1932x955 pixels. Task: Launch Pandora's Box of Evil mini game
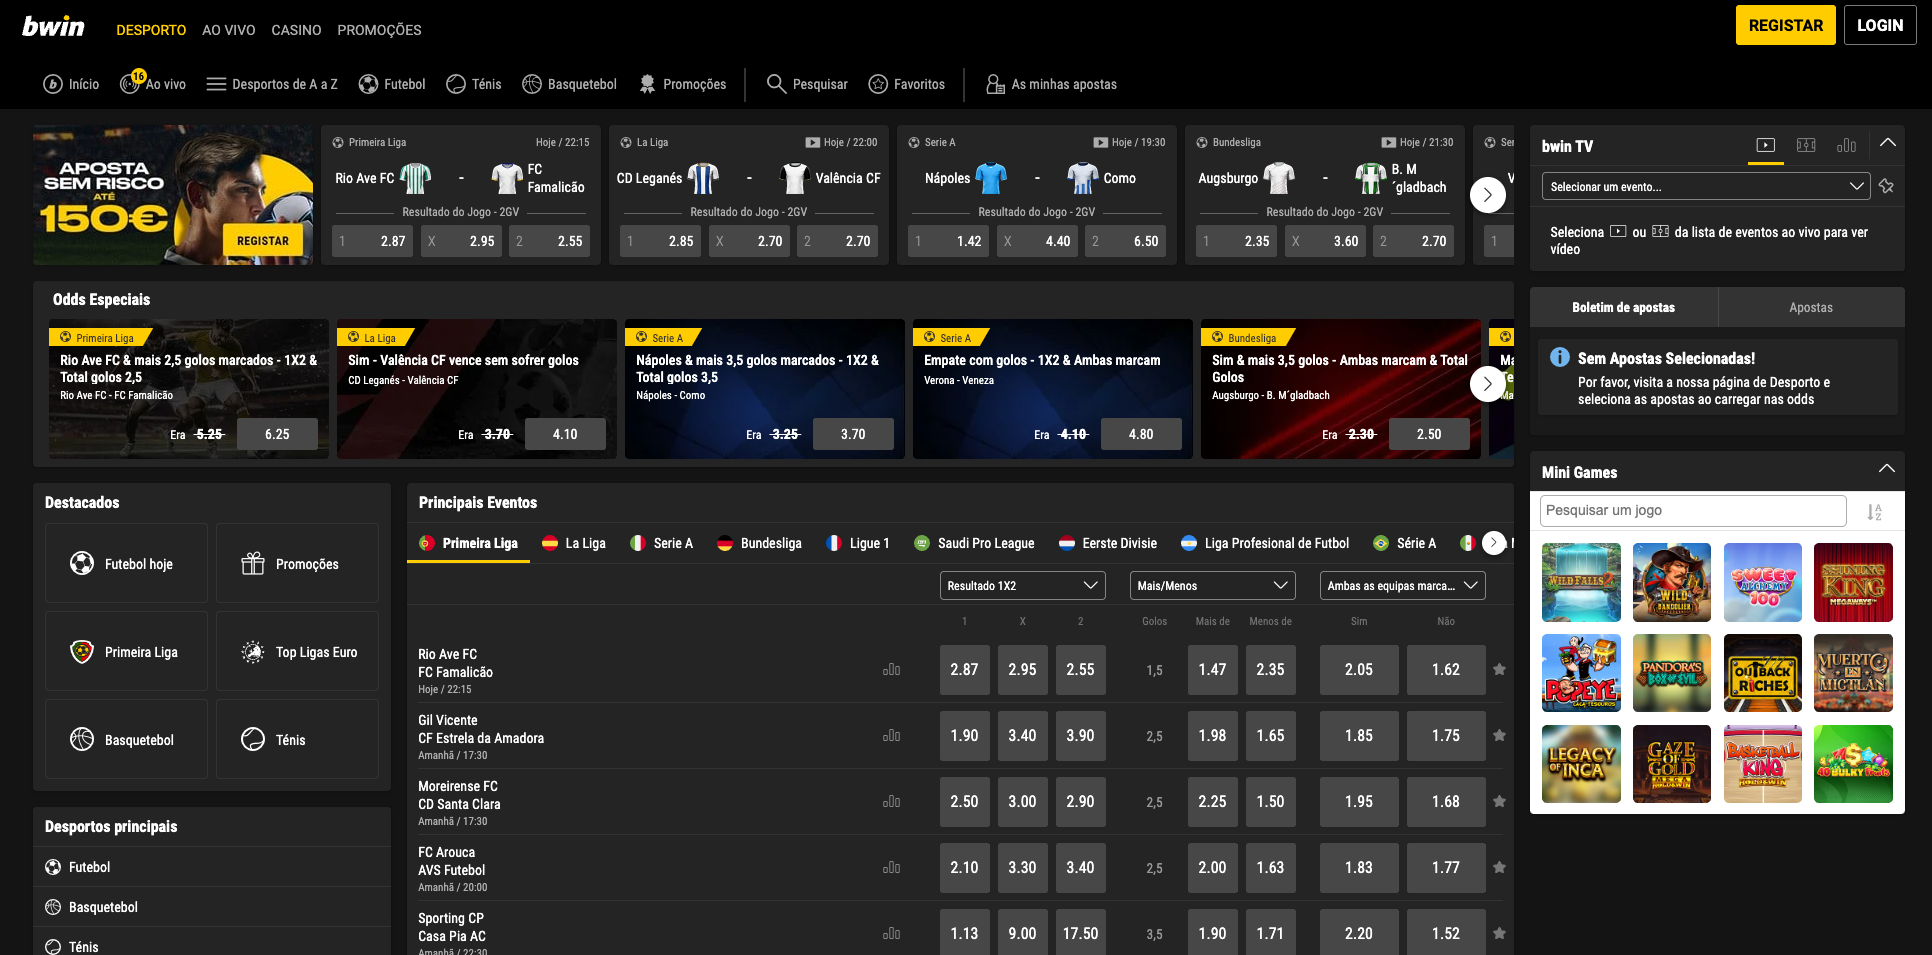[x=1672, y=673]
